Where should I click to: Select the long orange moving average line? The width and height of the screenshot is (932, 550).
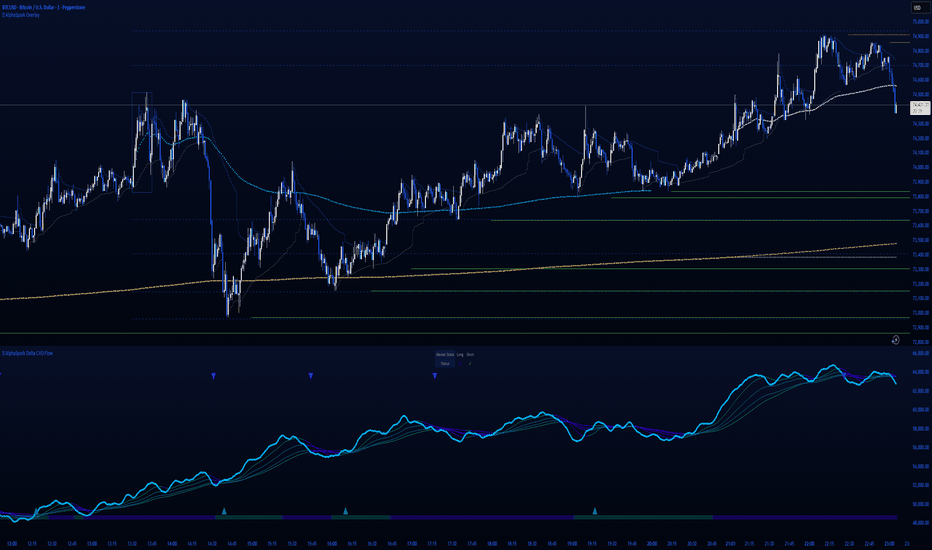600,264
